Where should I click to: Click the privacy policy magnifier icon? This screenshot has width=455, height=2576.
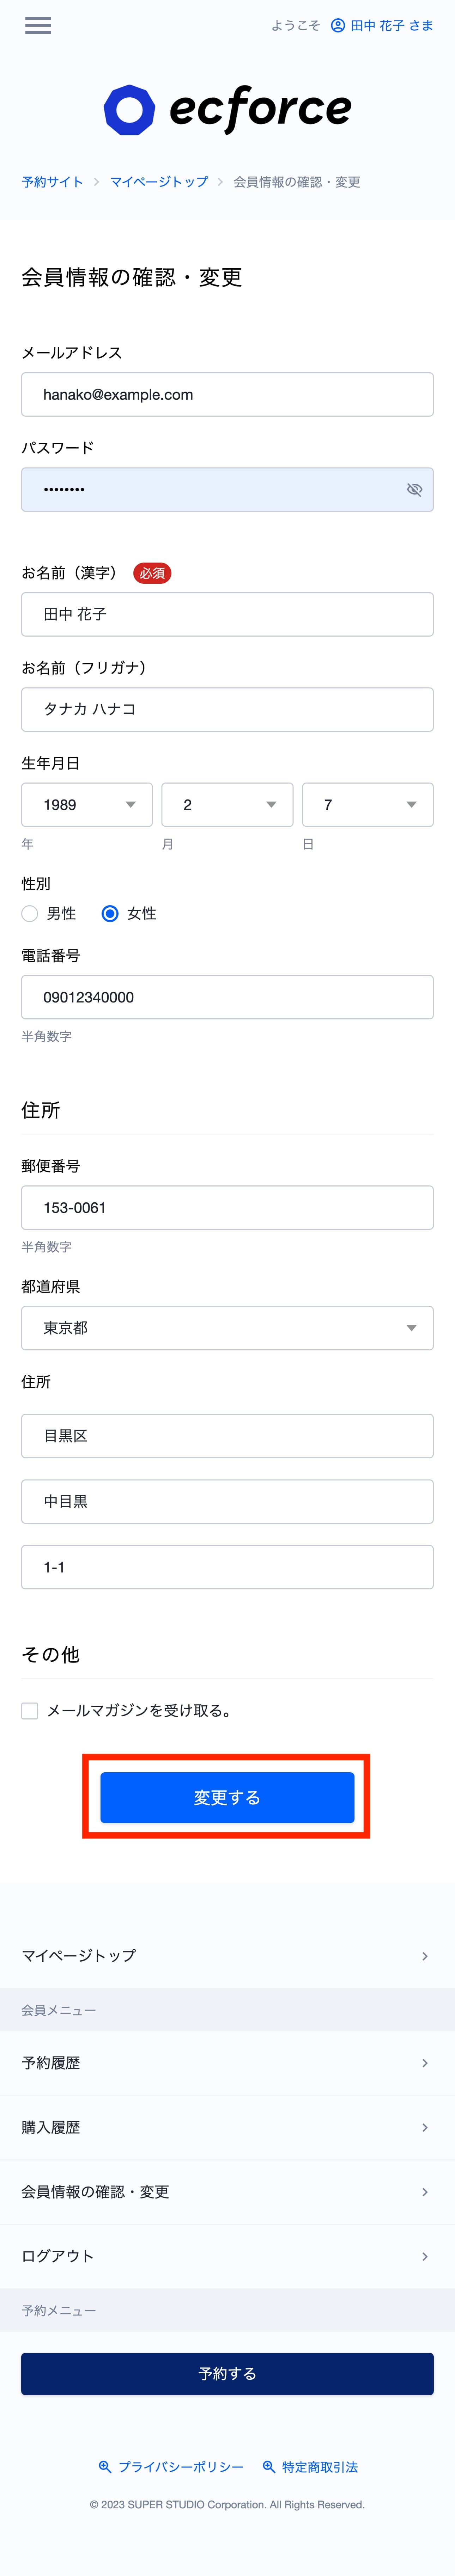tap(105, 2467)
